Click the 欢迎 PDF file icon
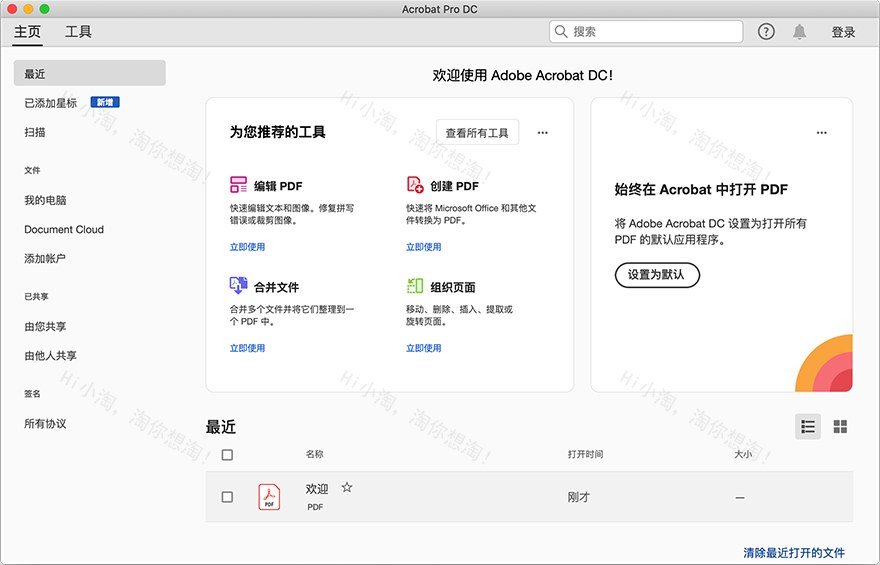The image size is (880, 565). pyautogui.click(x=269, y=497)
